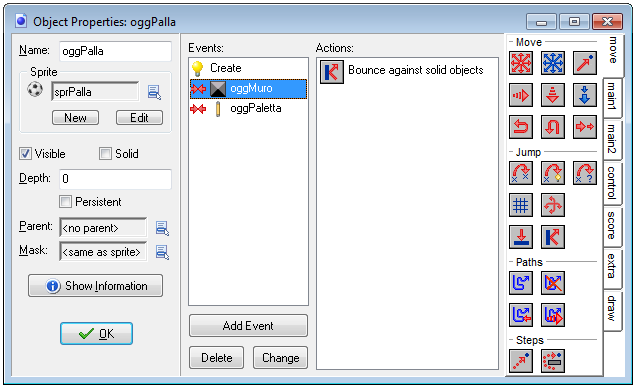This screenshot has width=637, height=389.
Task: Select the Move Towards point action icon
Action: pos(585,63)
